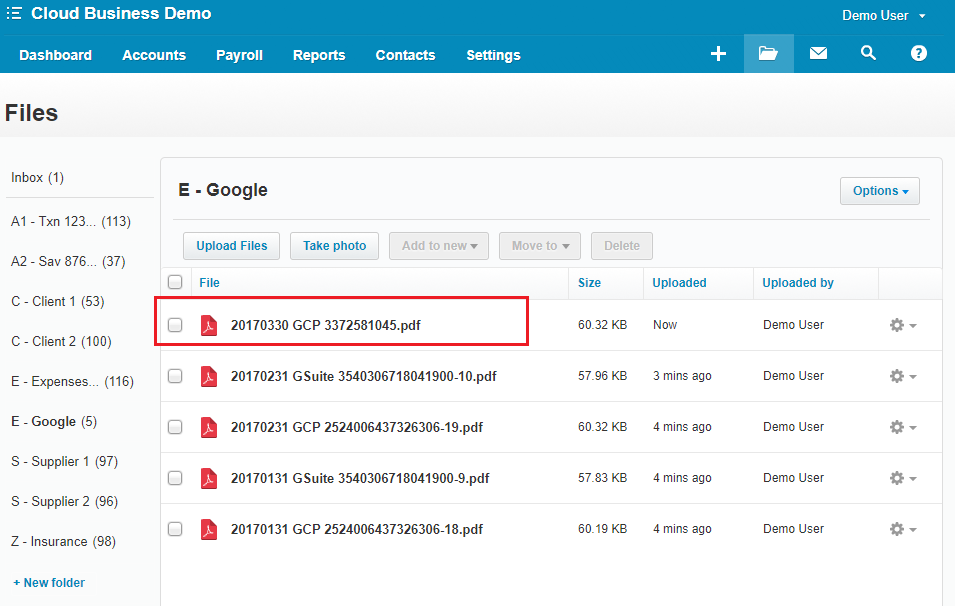This screenshot has width=955, height=606.
Task: Click the magnifier search icon
Action: pyautogui.click(x=869, y=53)
